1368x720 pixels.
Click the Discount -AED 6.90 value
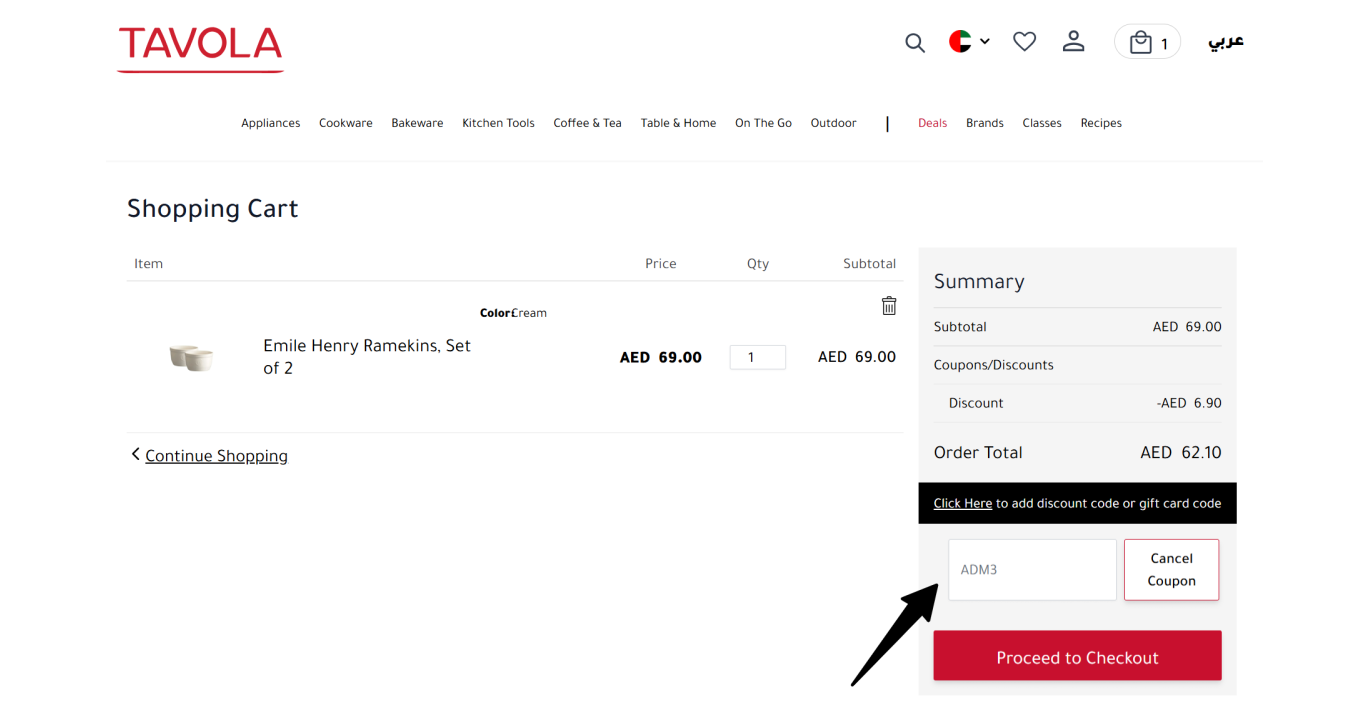tap(1189, 403)
